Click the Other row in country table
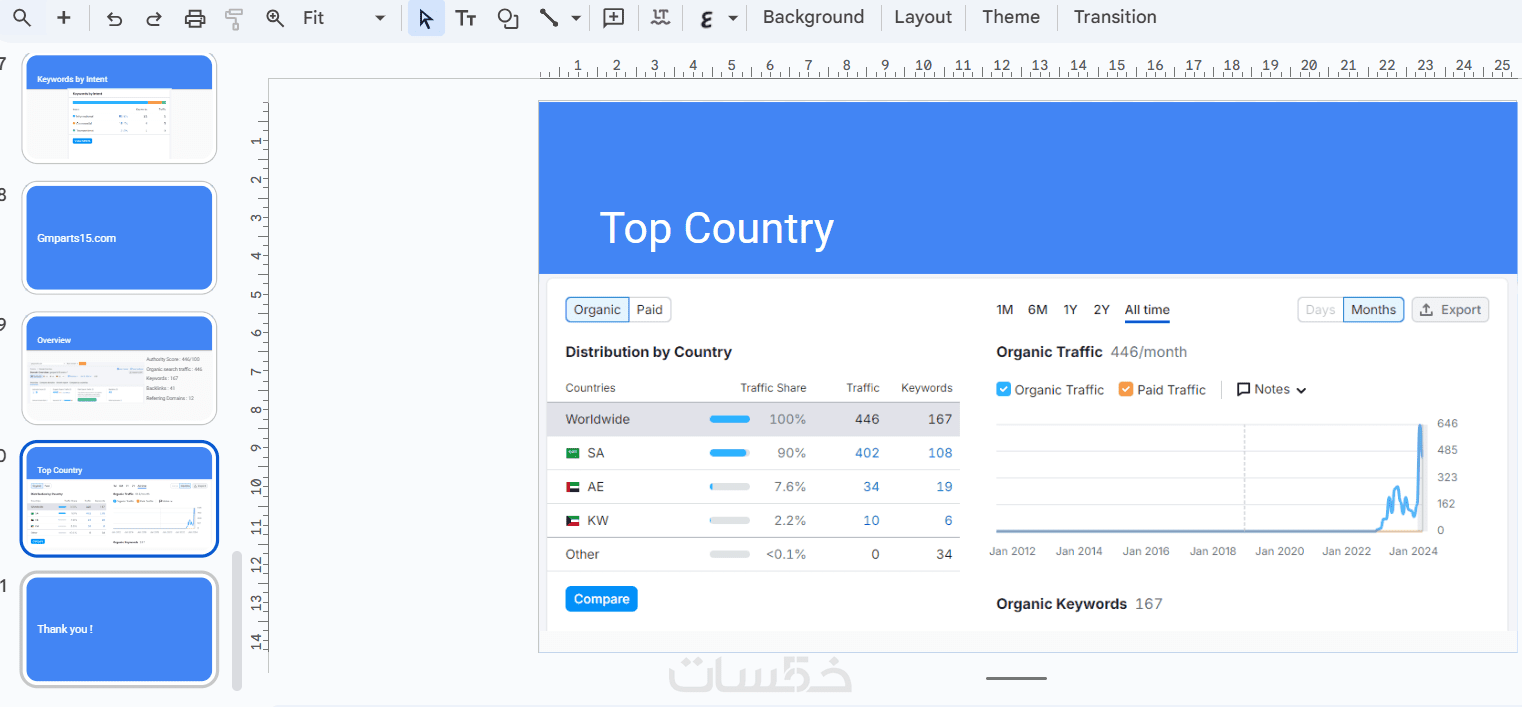 pos(753,554)
